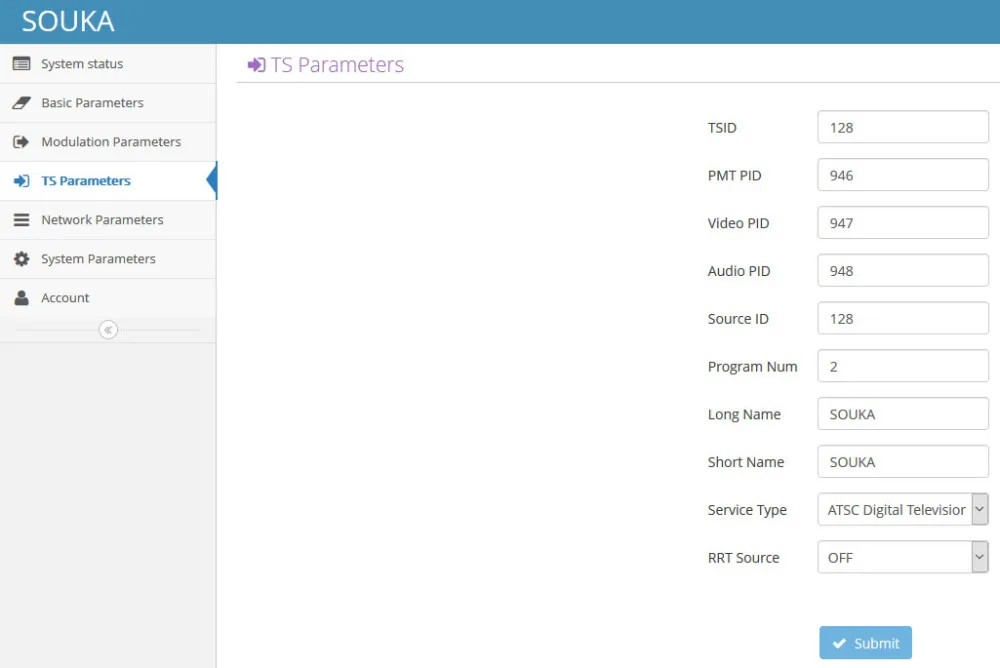Go to Modulation Parameters
Viewport: 1000px width, 668px height.
(x=108, y=142)
